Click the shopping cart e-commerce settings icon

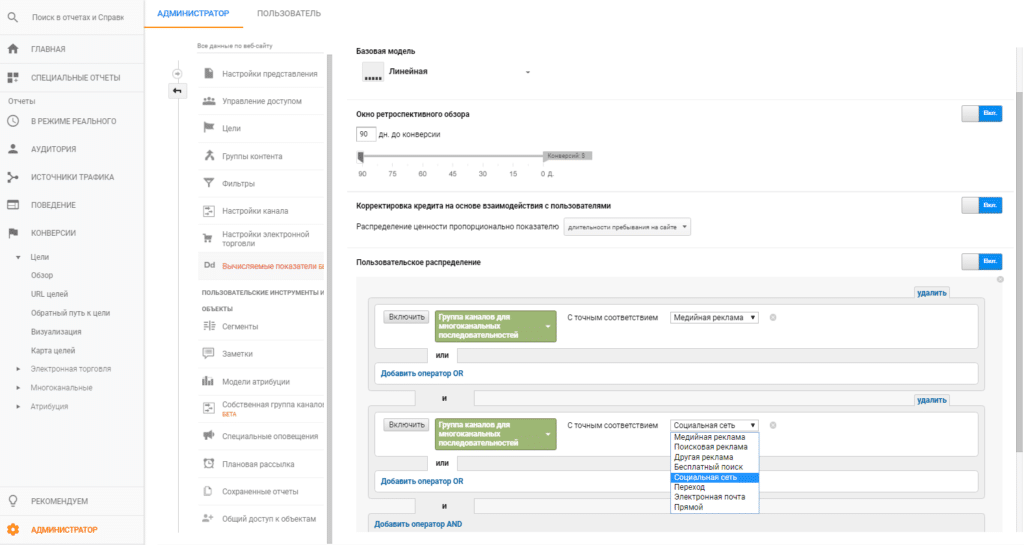click(x=208, y=238)
